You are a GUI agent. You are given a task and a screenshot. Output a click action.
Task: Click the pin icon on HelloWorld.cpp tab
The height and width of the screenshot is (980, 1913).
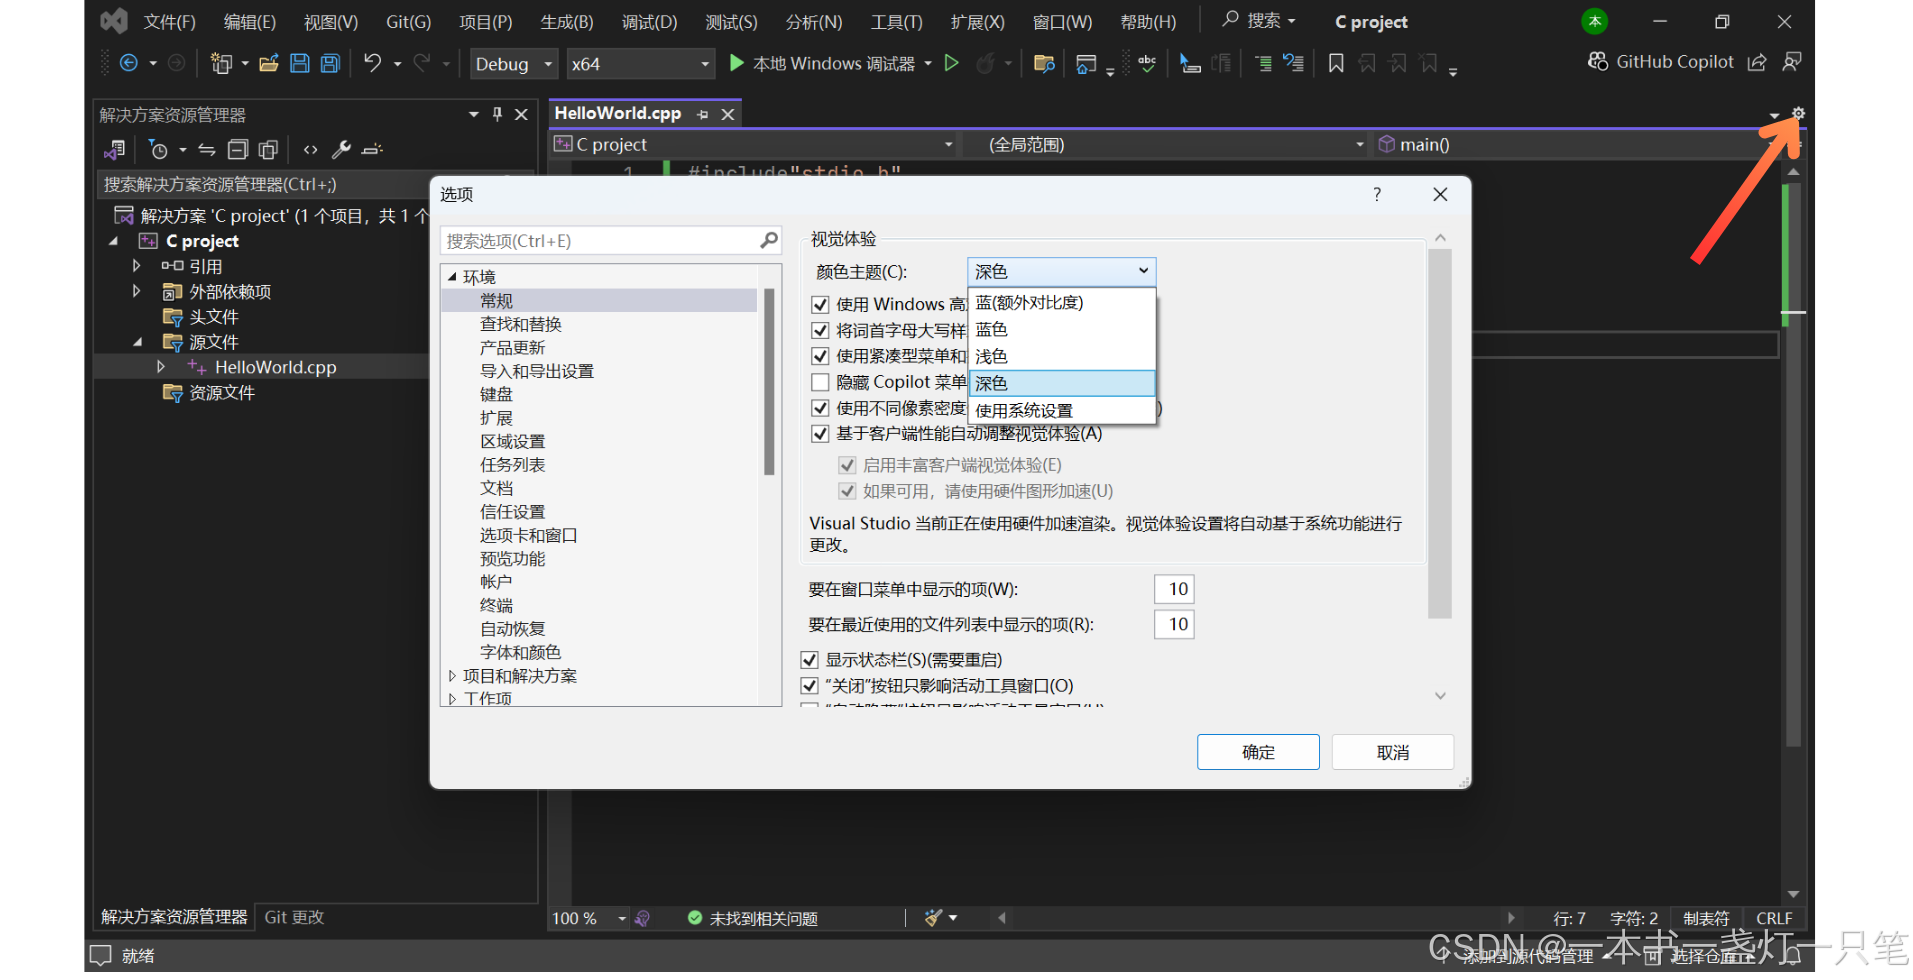tap(702, 114)
